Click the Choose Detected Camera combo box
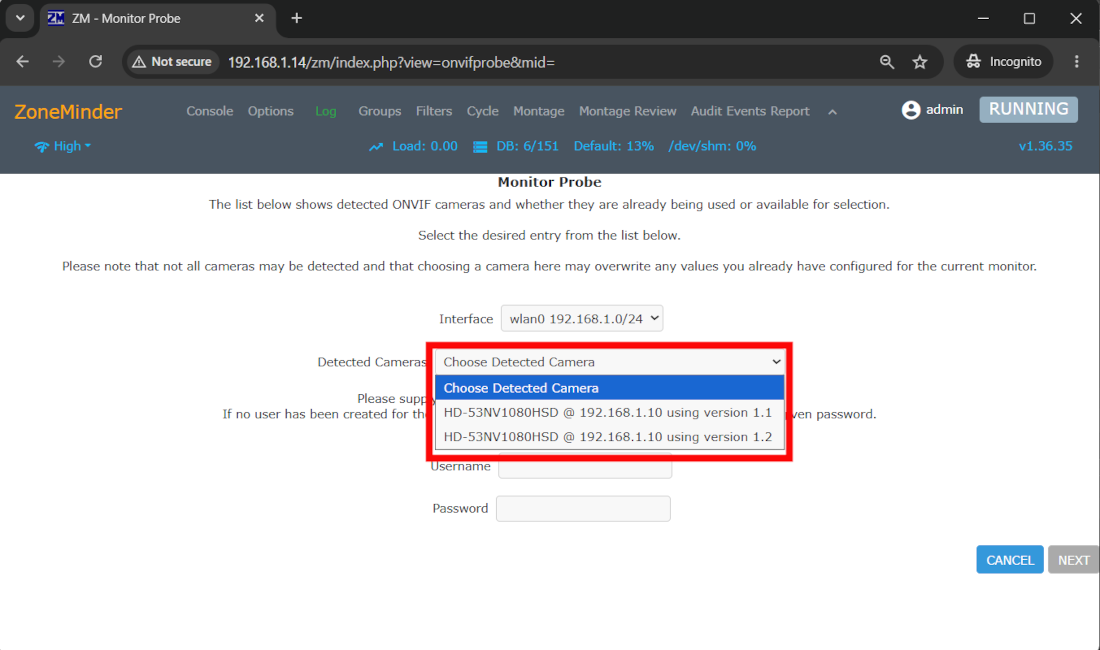Screen dimensions: 1100x650 pos(609,362)
